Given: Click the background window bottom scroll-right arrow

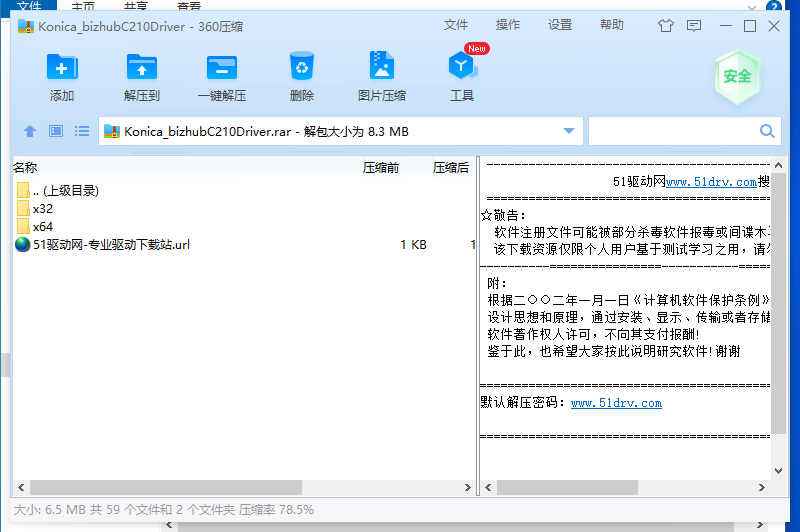Looking at the screenshot, I should pos(760,525).
